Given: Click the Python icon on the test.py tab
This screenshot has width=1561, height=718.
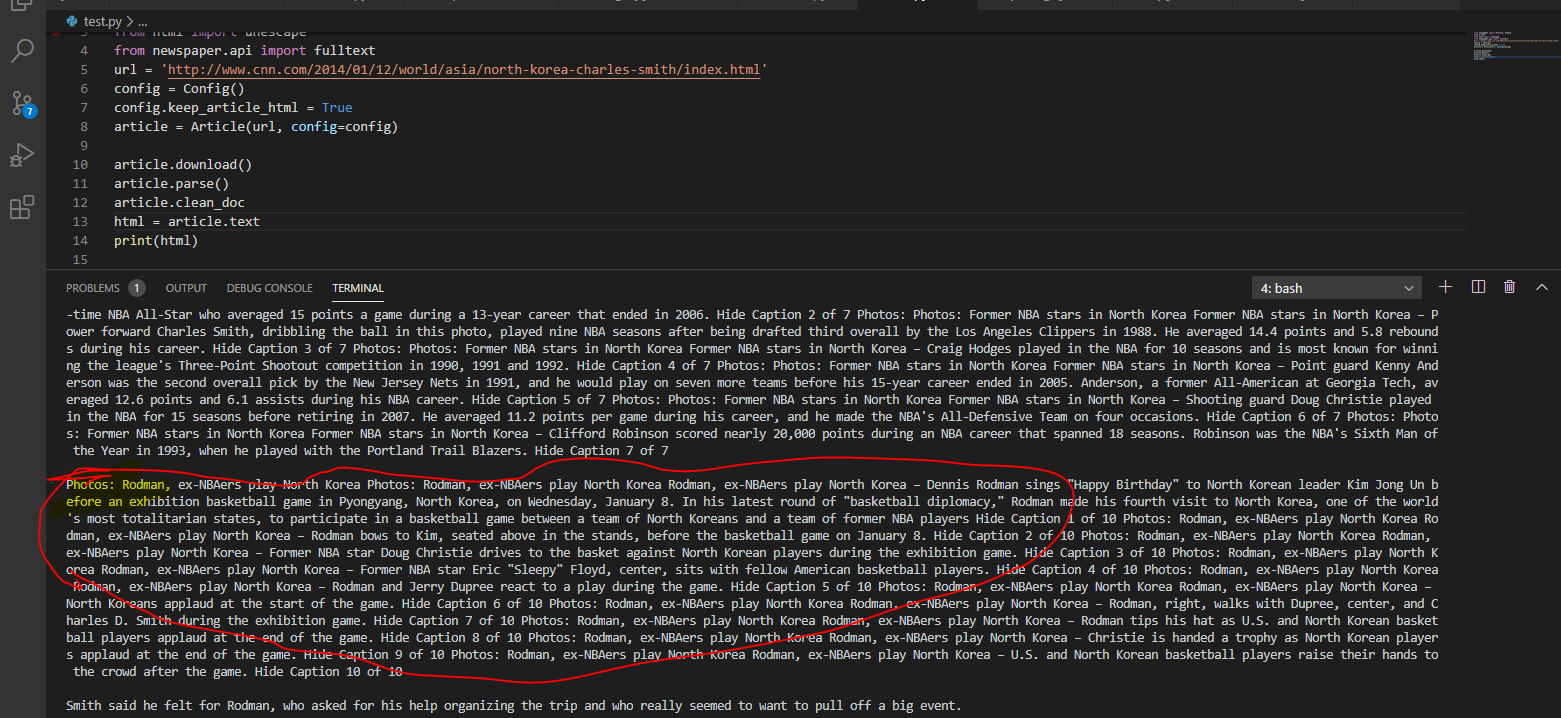Looking at the screenshot, I should [x=71, y=18].
